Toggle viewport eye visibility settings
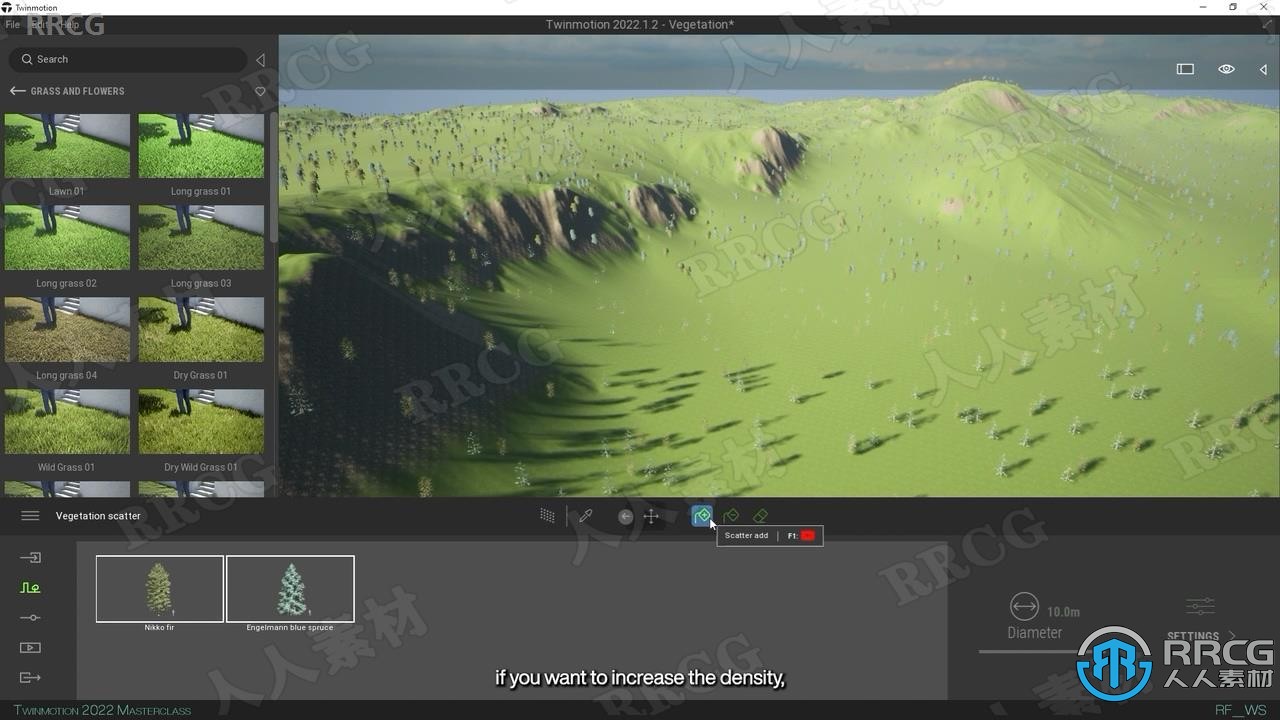The height and width of the screenshot is (720, 1280). pos(1226,69)
